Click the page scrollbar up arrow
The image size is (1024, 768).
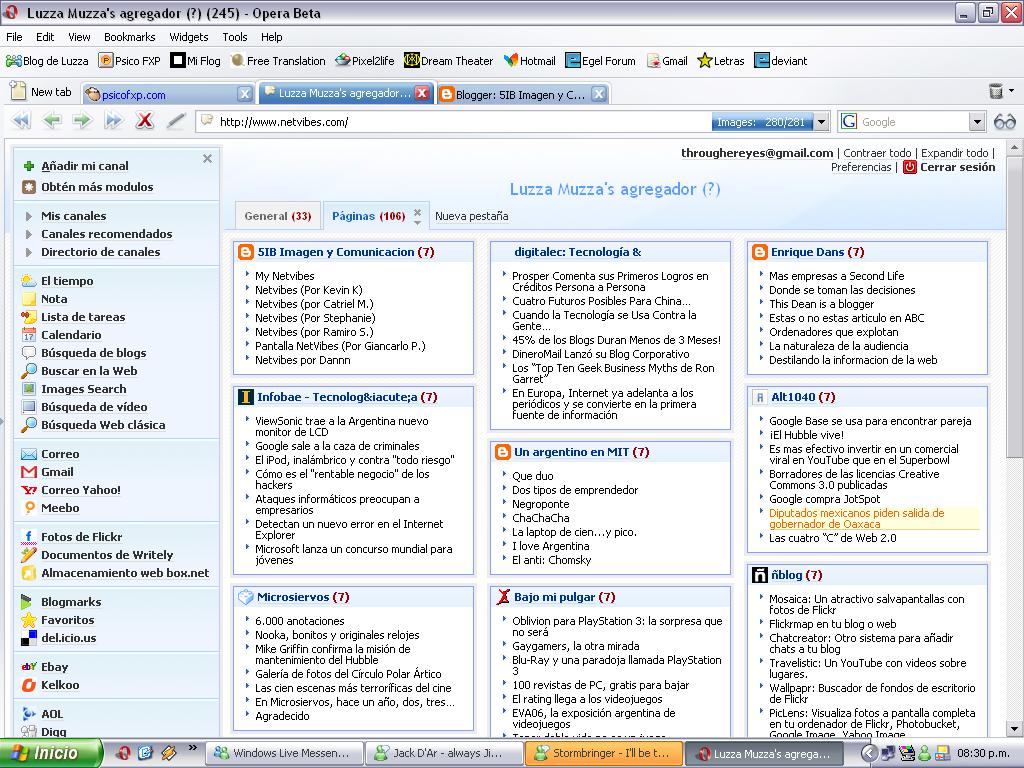tap(1013, 146)
